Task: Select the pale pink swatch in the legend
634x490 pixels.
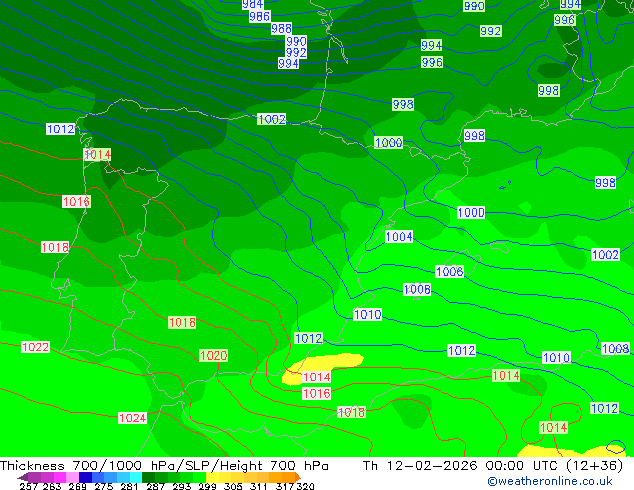Action: pyautogui.click(x=72, y=477)
